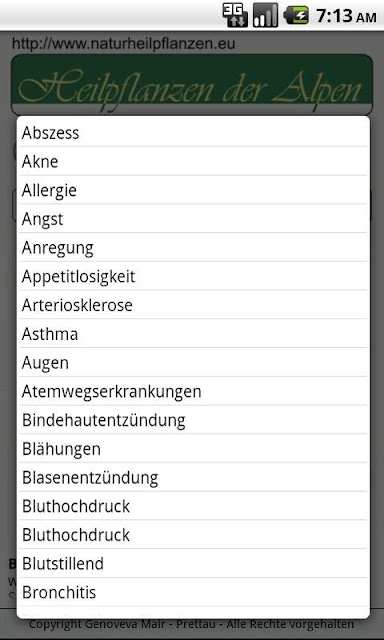Tap the 7:13 AM clock
Viewport: 384px width, 640px height.
[346, 16]
